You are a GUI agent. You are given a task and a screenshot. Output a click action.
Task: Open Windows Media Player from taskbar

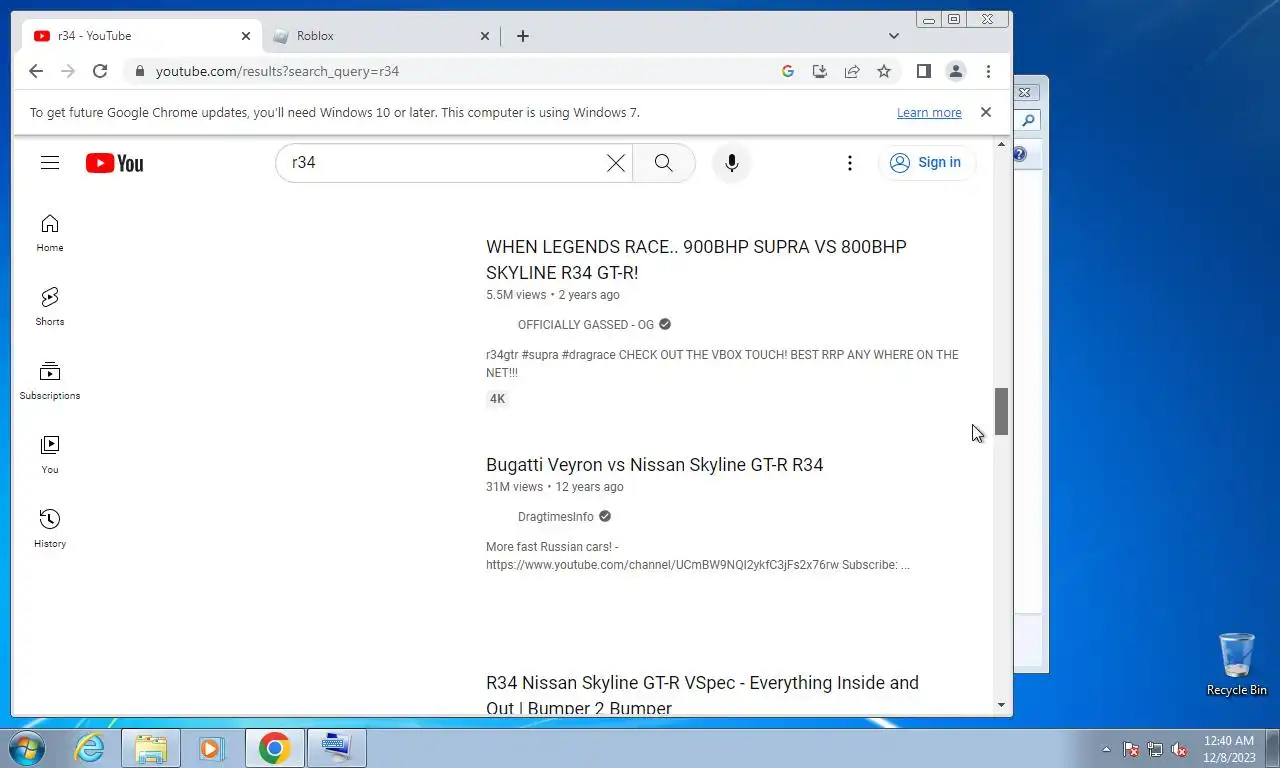[x=211, y=748]
